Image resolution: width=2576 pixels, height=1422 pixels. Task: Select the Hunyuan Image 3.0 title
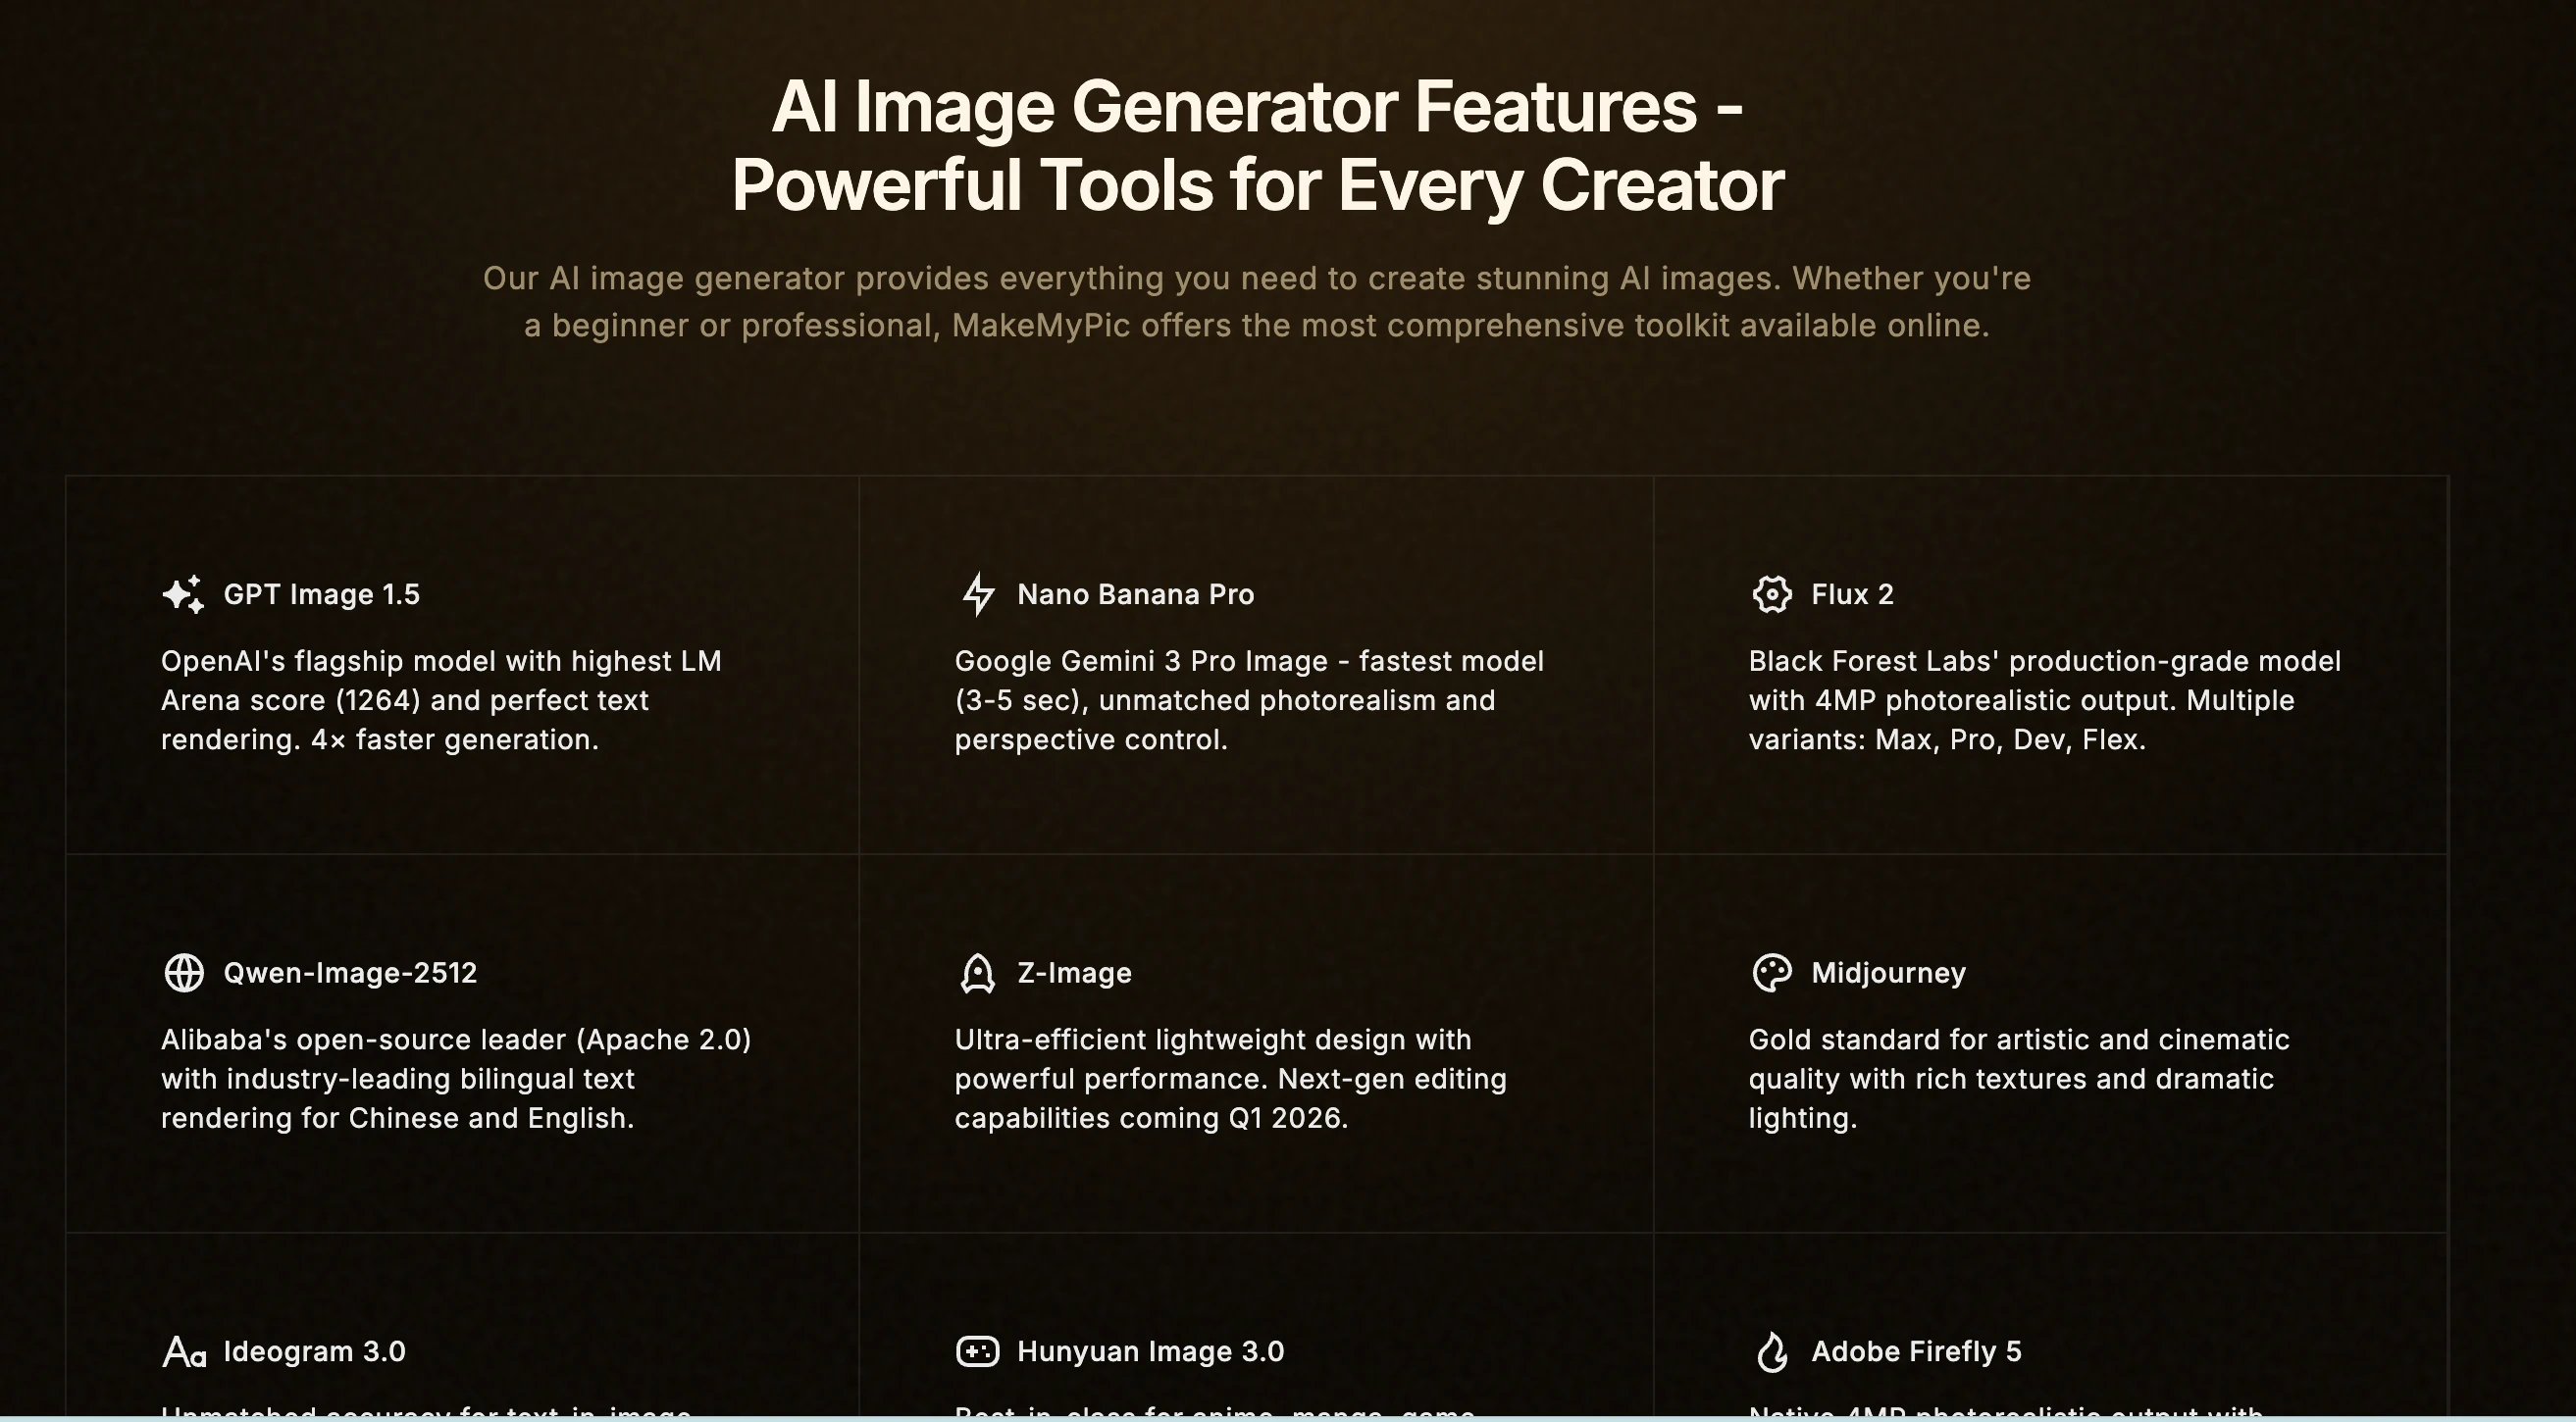[x=1150, y=1352]
